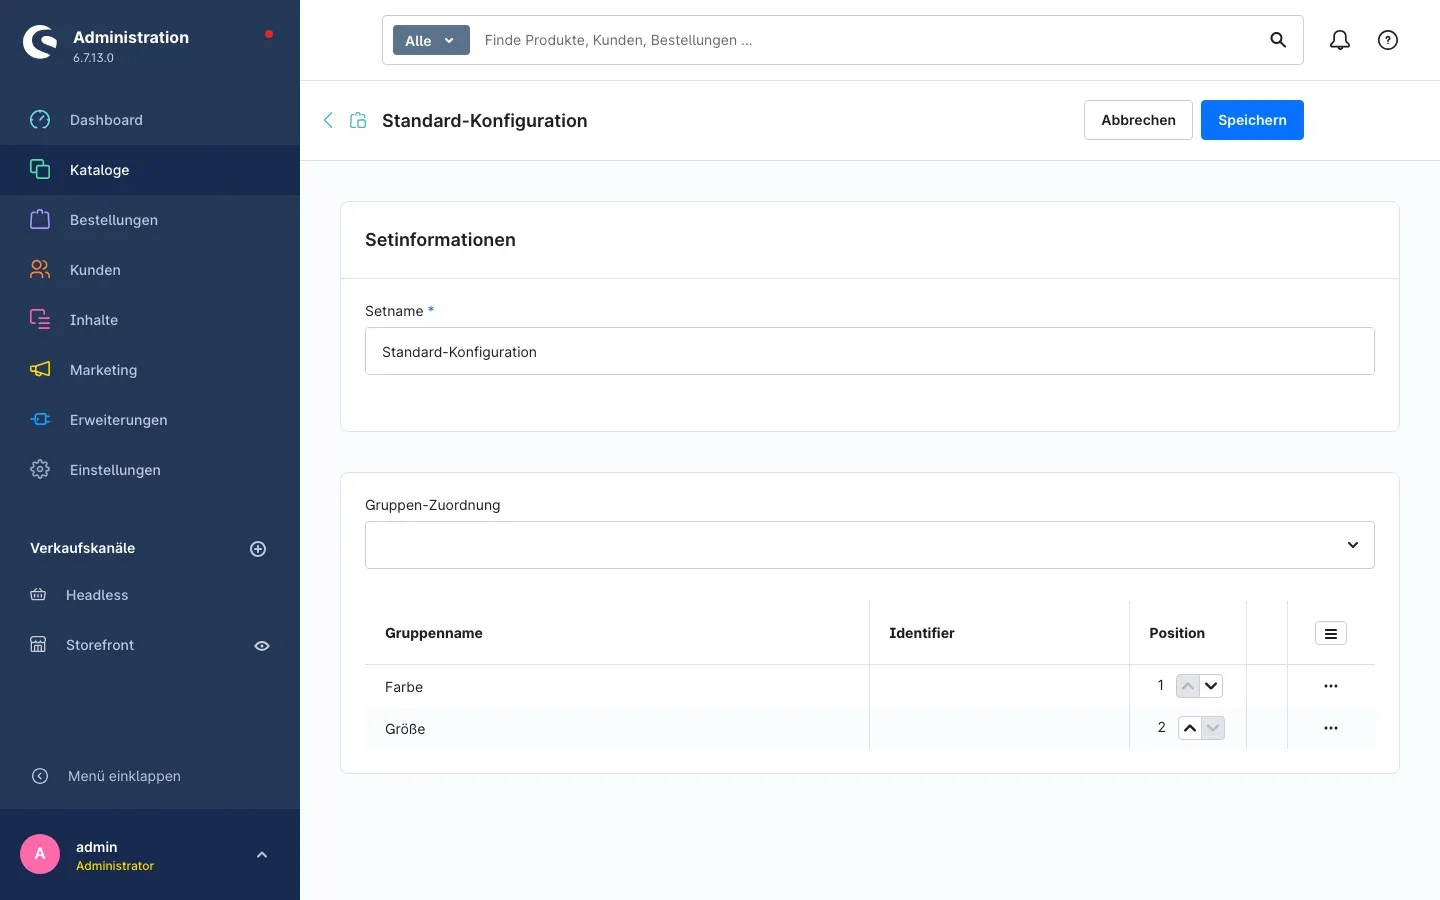Click the Identifier column header
The width and height of the screenshot is (1440, 900).
pyautogui.click(x=1000, y=633)
